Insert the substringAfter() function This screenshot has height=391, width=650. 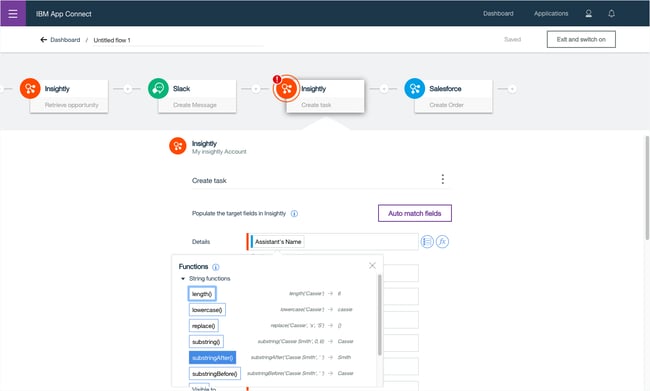(213, 357)
